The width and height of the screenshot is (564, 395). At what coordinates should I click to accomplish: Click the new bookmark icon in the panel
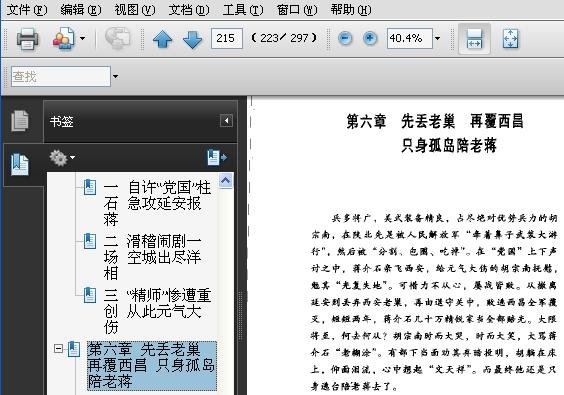point(217,158)
